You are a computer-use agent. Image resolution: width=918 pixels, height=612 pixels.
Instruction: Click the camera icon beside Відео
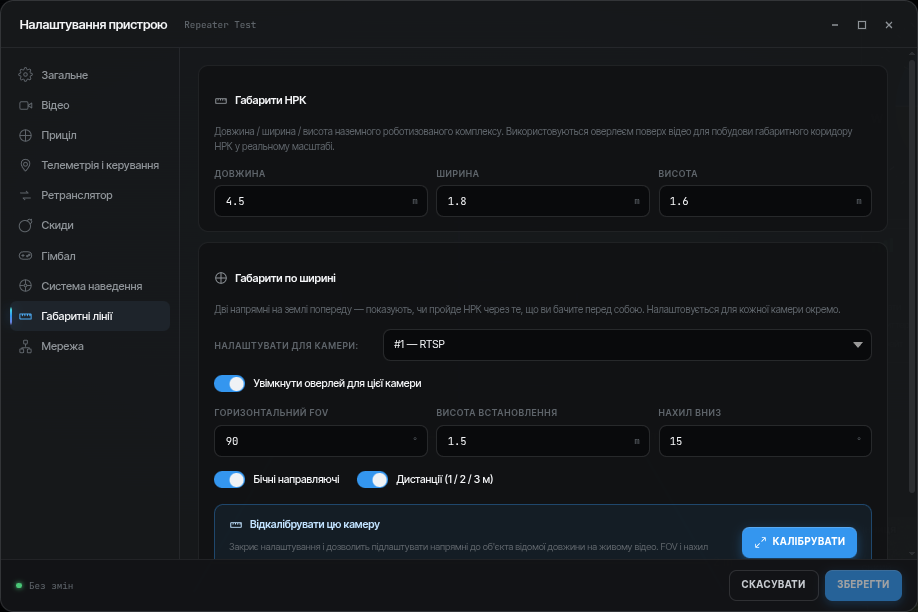[x=25, y=105]
